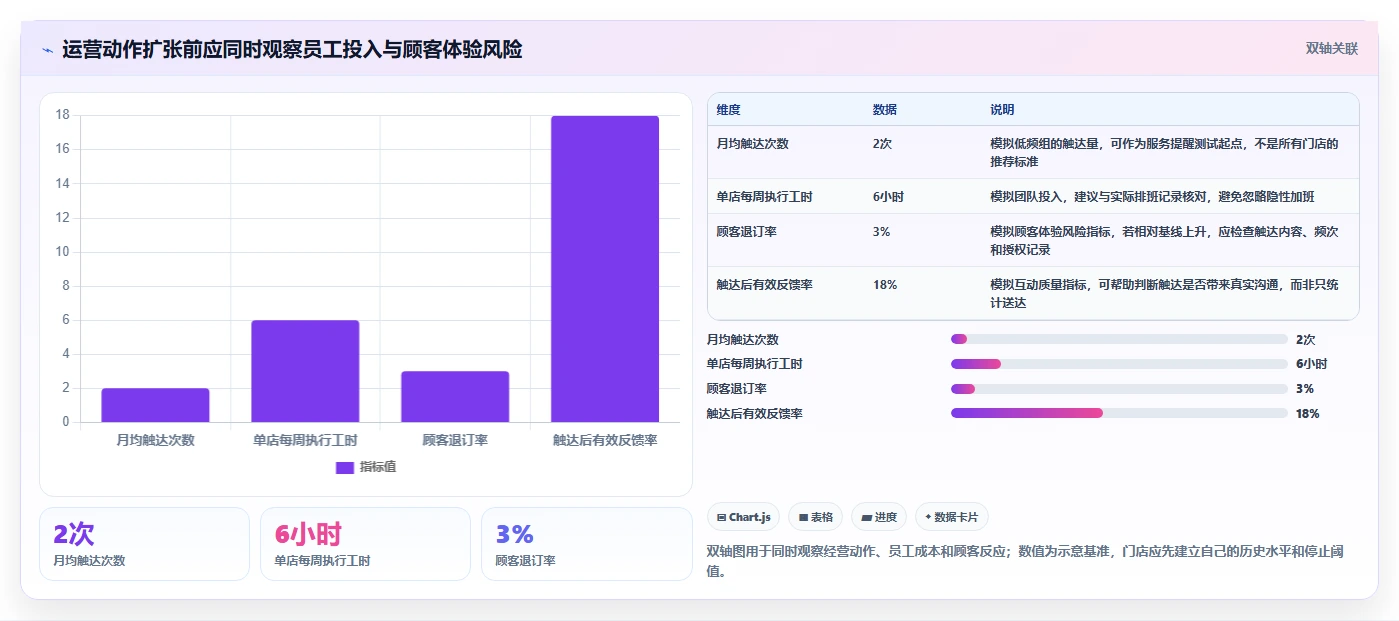Viewport: 1399px width, 621px height.
Task: Click the 月均触达次数 bar in chart
Action: 155,405
